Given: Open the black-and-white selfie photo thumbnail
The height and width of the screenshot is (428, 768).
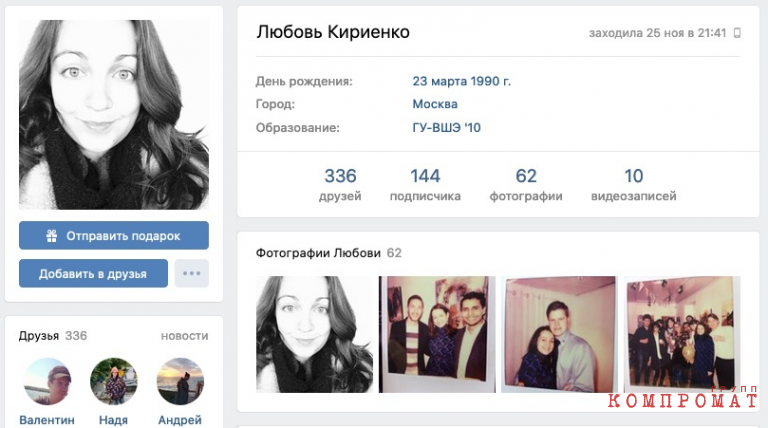Looking at the screenshot, I should click(314, 334).
